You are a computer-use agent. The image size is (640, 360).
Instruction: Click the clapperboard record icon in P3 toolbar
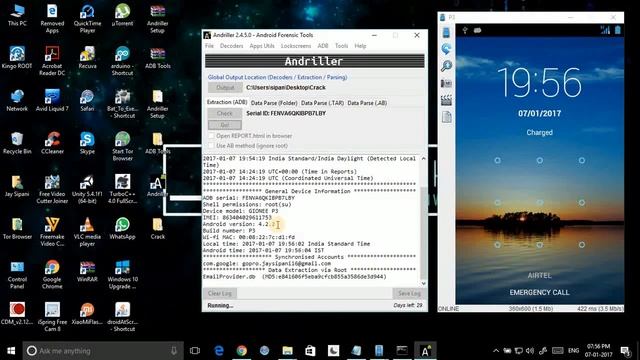coord(446,100)
